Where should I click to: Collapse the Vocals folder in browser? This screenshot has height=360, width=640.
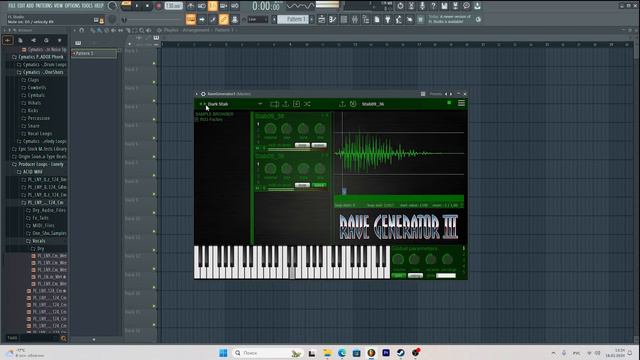pyautogui.click(x=36, y=241)
